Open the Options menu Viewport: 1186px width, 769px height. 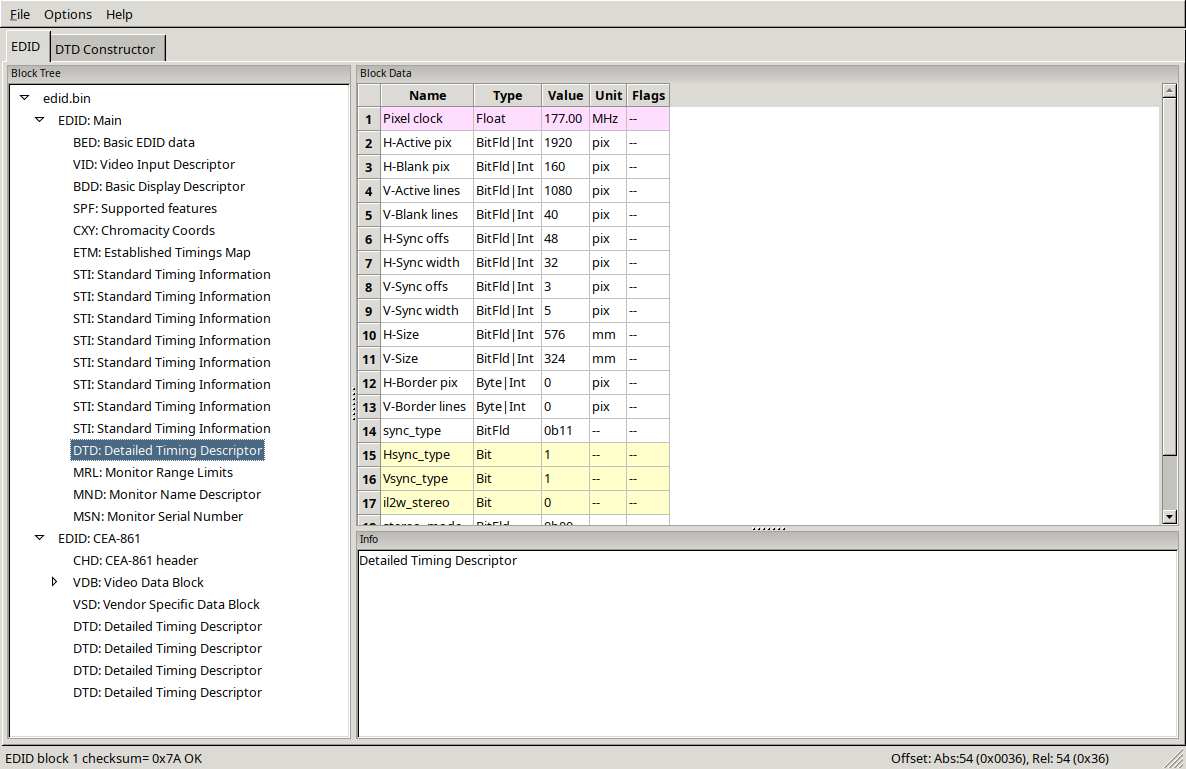tap(67, 14)
